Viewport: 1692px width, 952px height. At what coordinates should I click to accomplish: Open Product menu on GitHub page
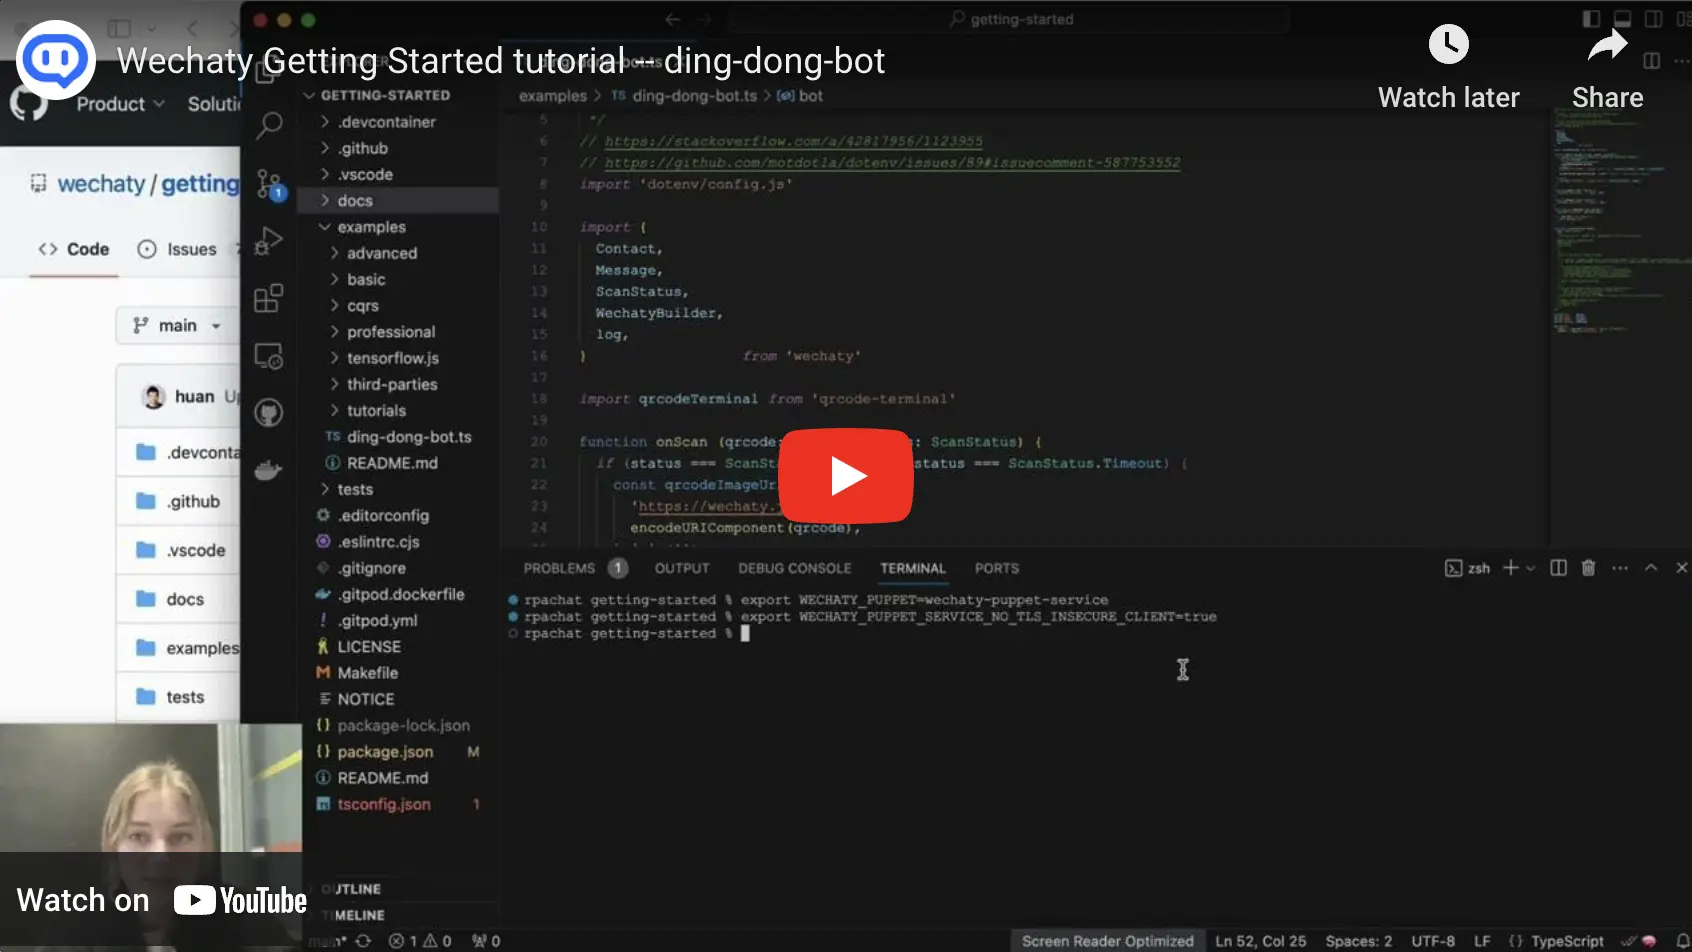pos(120,104)
